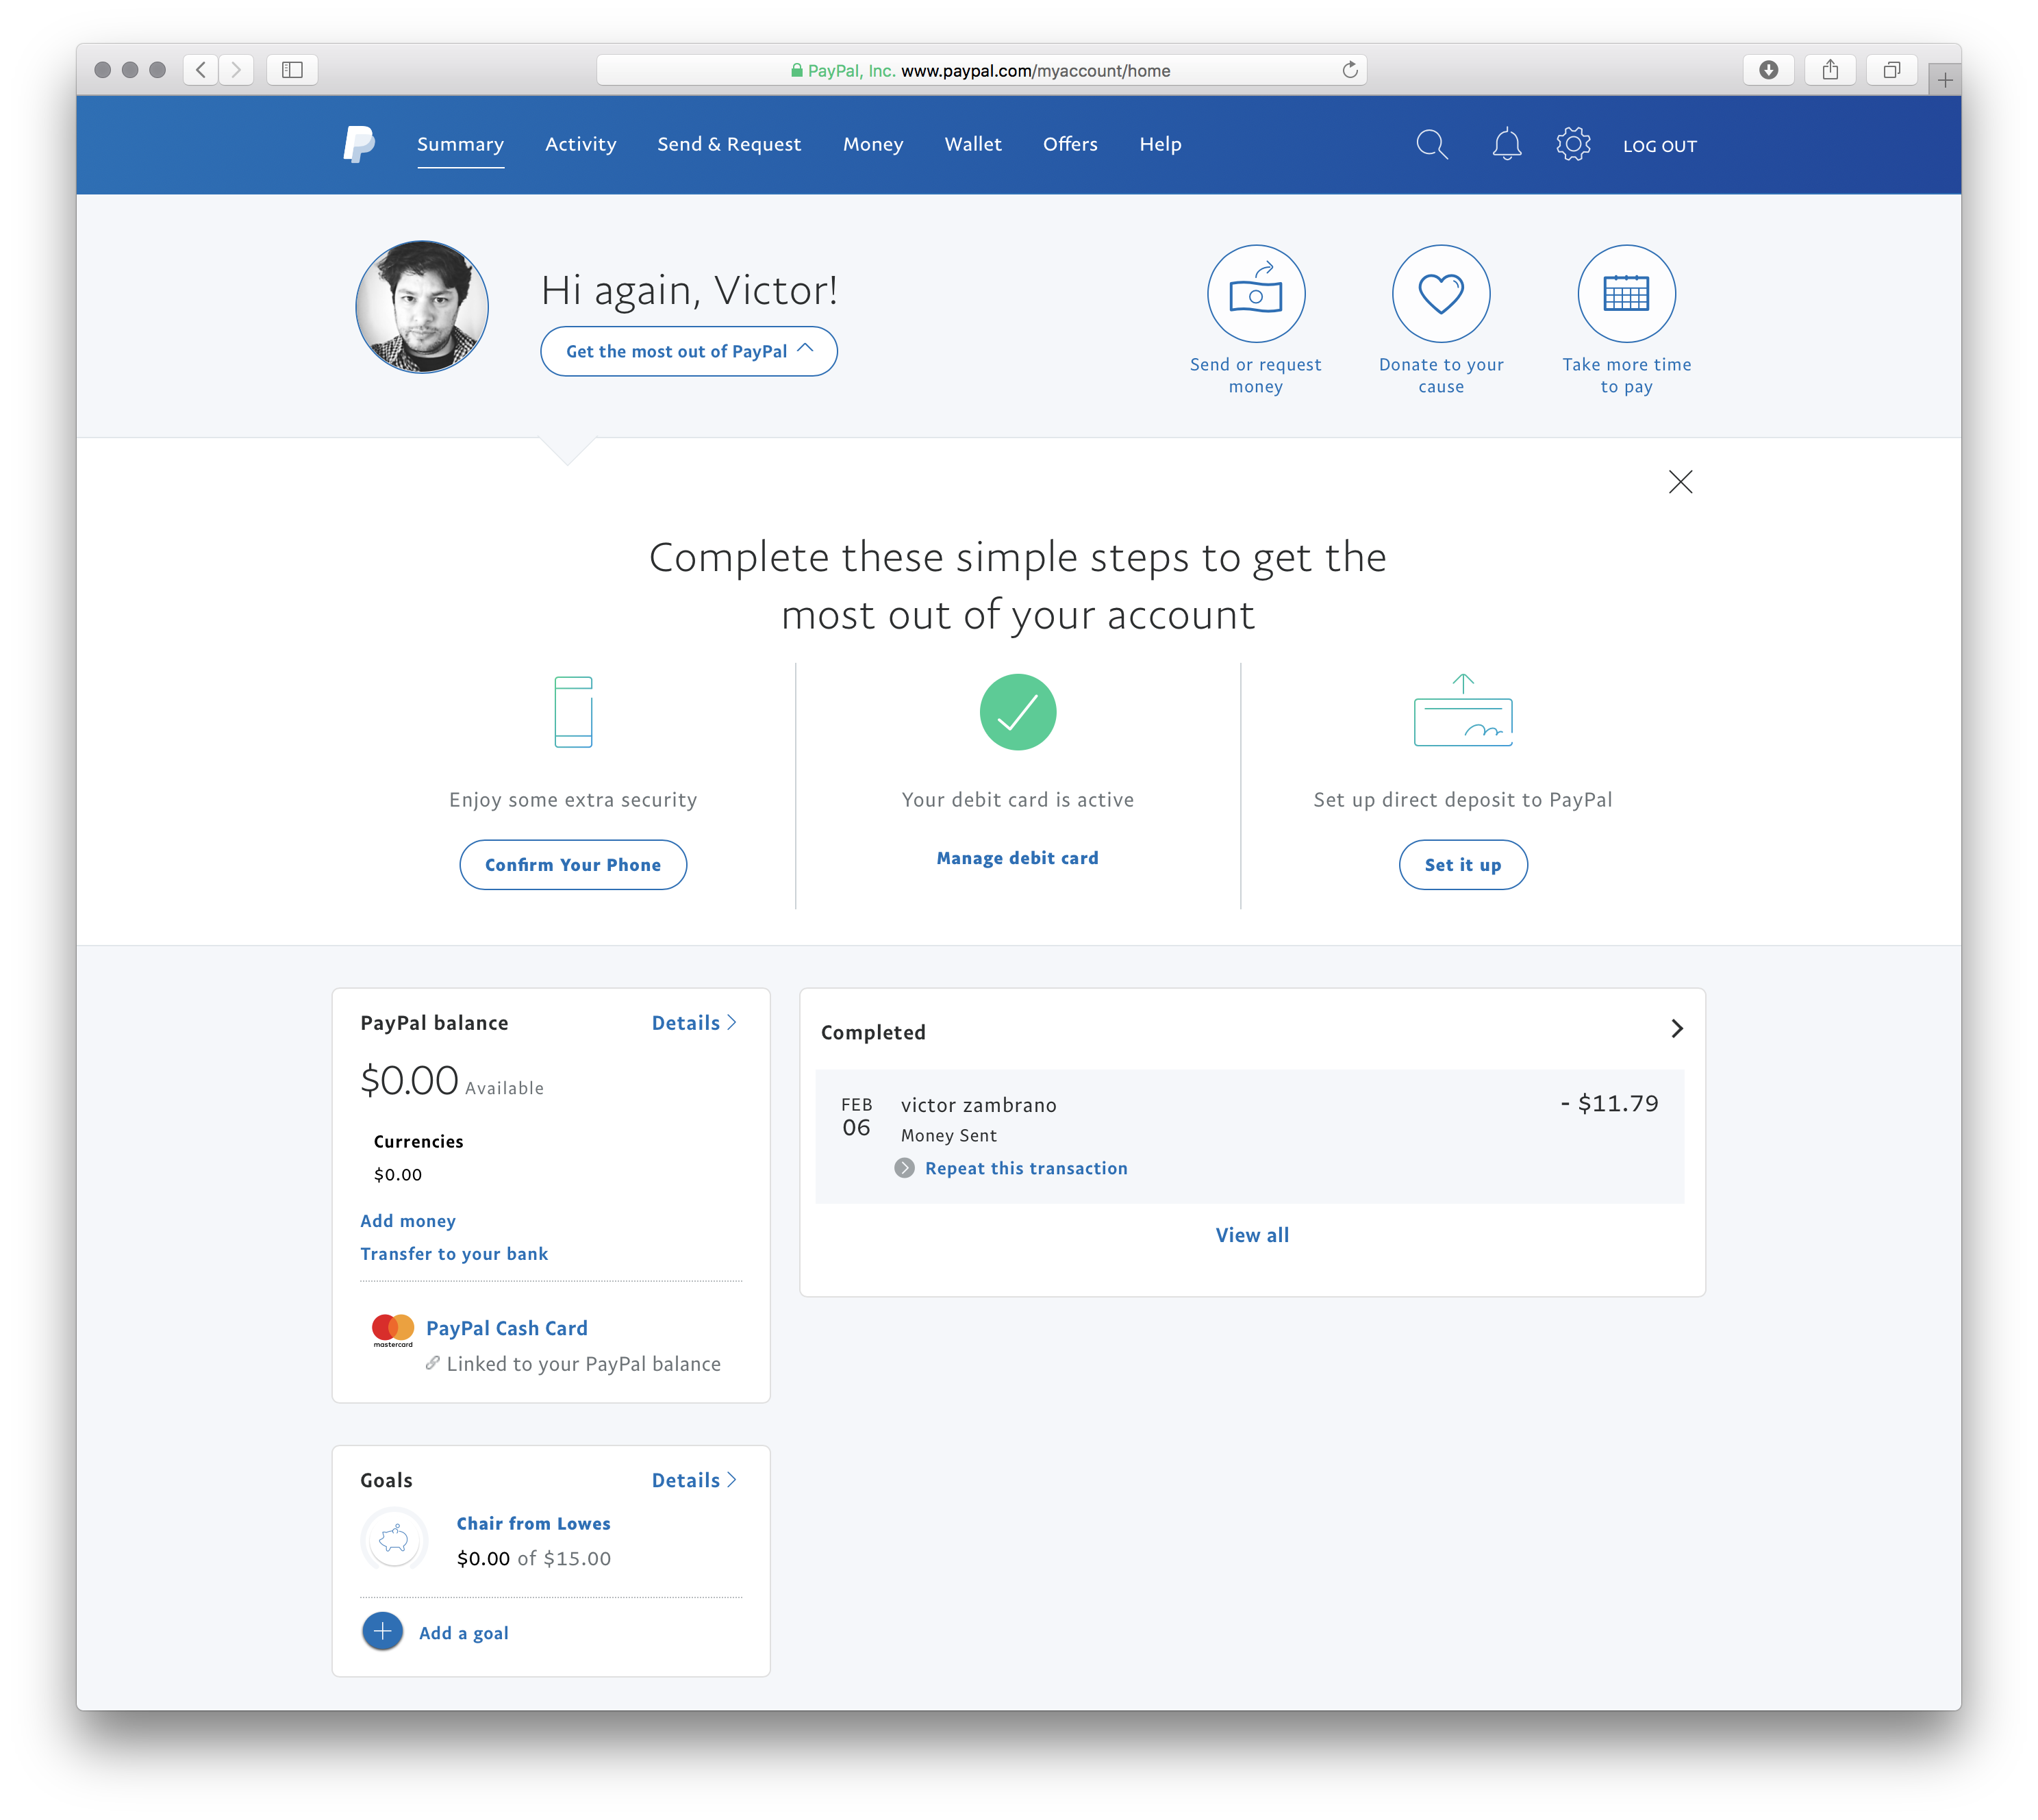
Task: Click the Mastercard logo icon
Action: tap(392, 1329)
